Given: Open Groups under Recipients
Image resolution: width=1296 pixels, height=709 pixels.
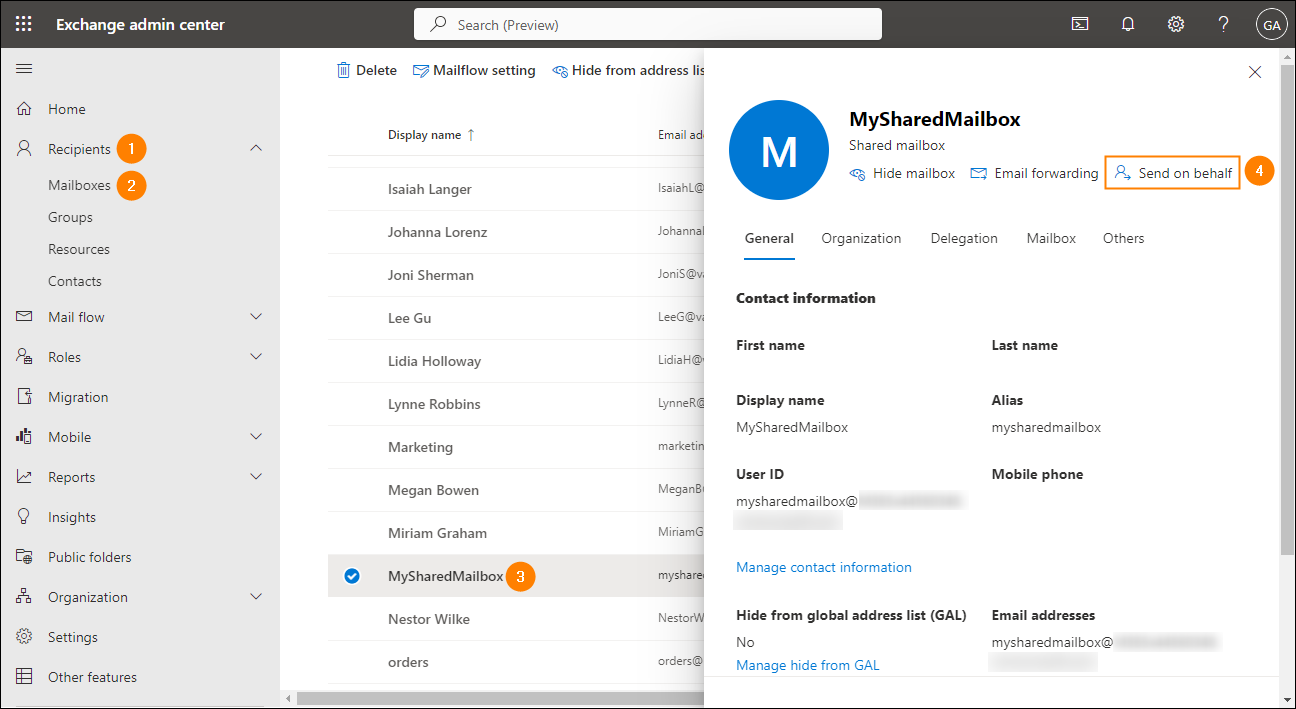Looking at the screenshot, I should pos(70,217).
